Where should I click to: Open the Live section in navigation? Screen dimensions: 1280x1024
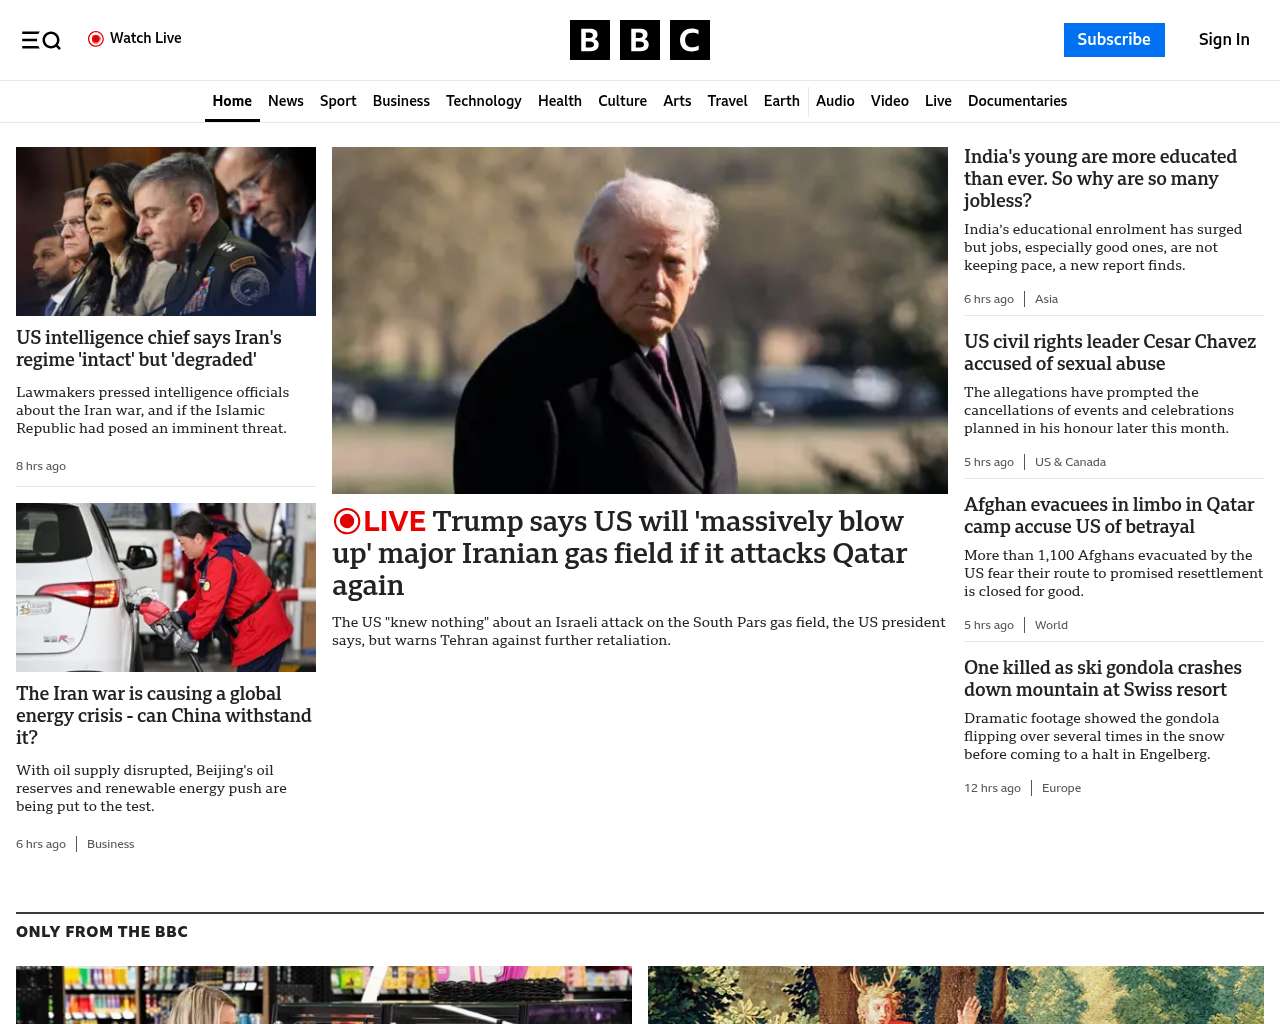click(x=938, y=101)
